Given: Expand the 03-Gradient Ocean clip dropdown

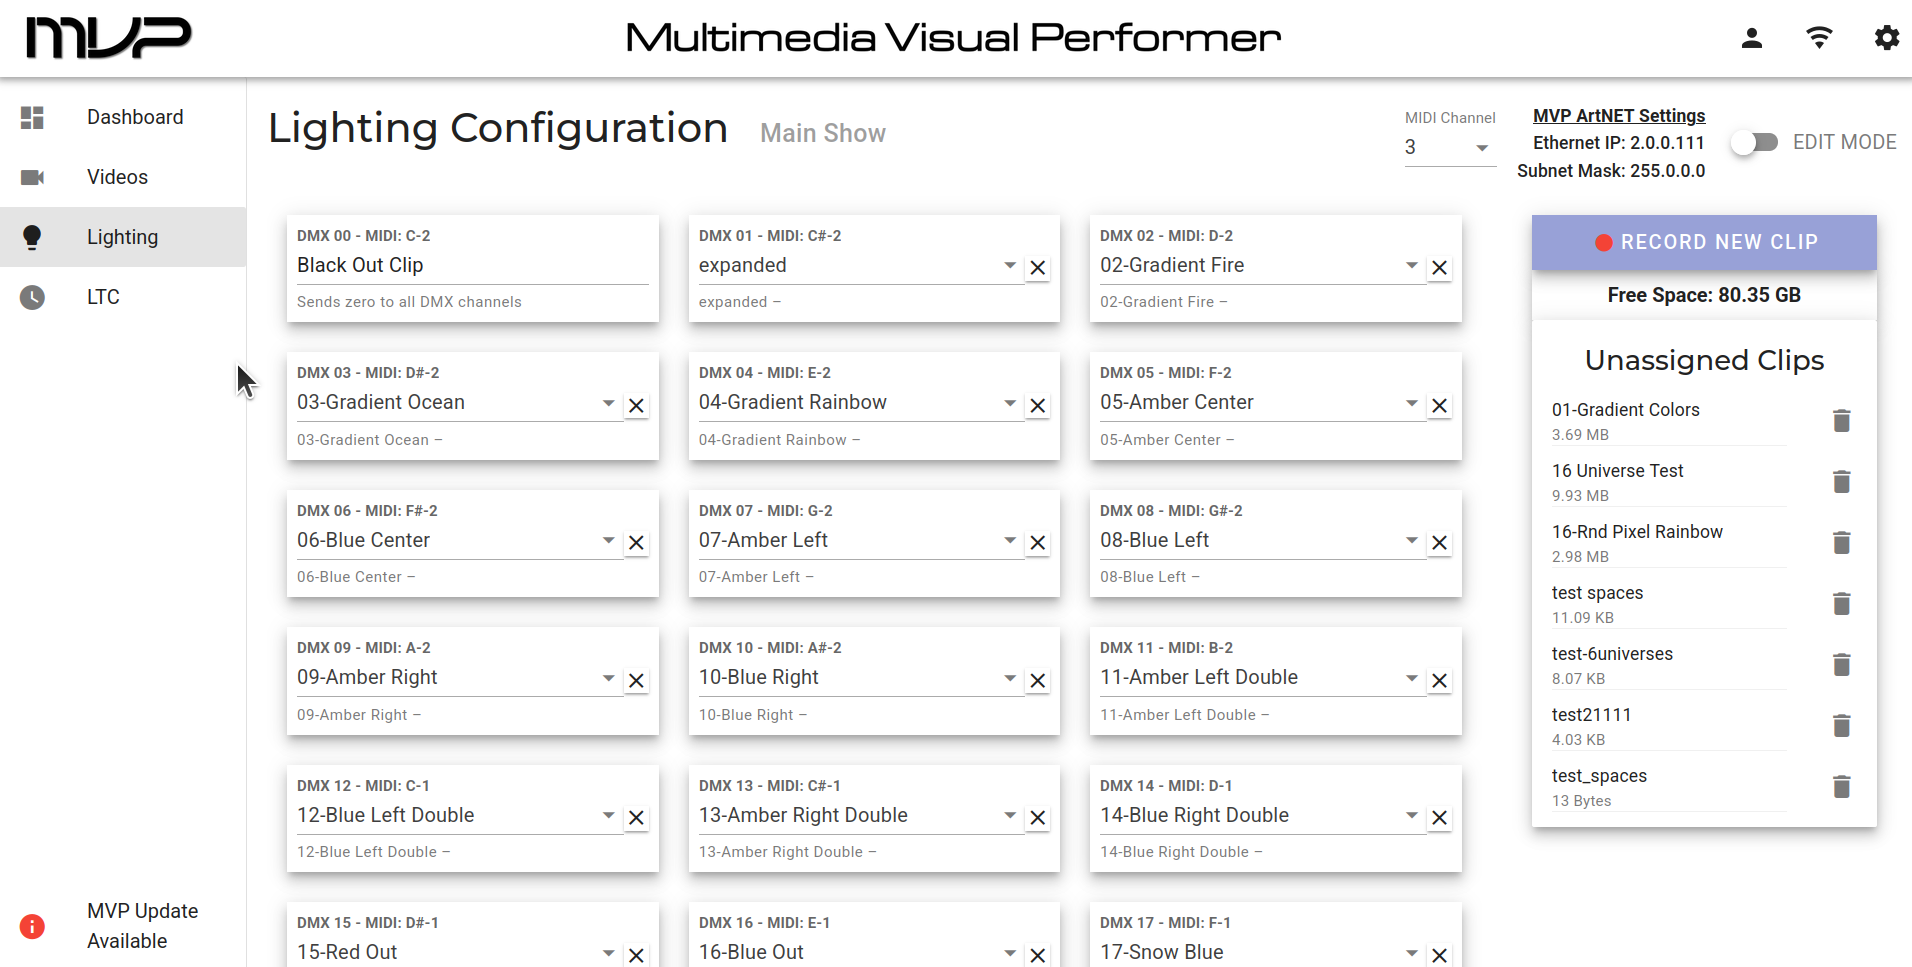Looking at the screenshot, I should click(x=608, y=403).
